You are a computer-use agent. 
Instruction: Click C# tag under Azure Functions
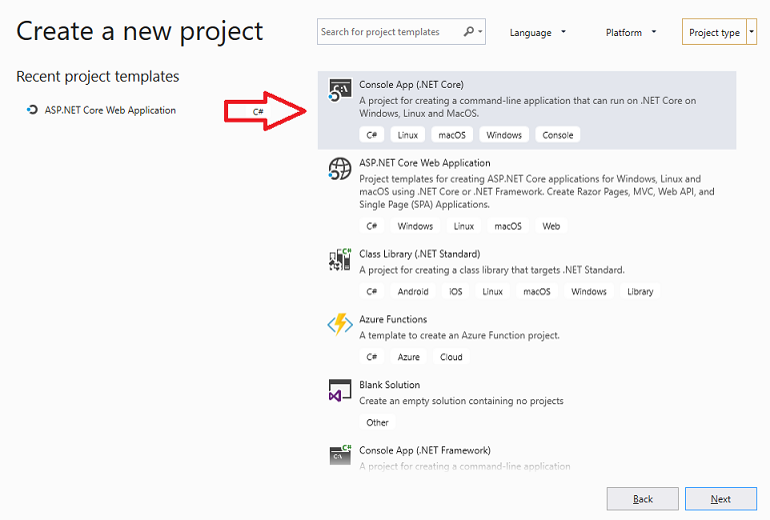pyautogui.click(x=371, y=357)
